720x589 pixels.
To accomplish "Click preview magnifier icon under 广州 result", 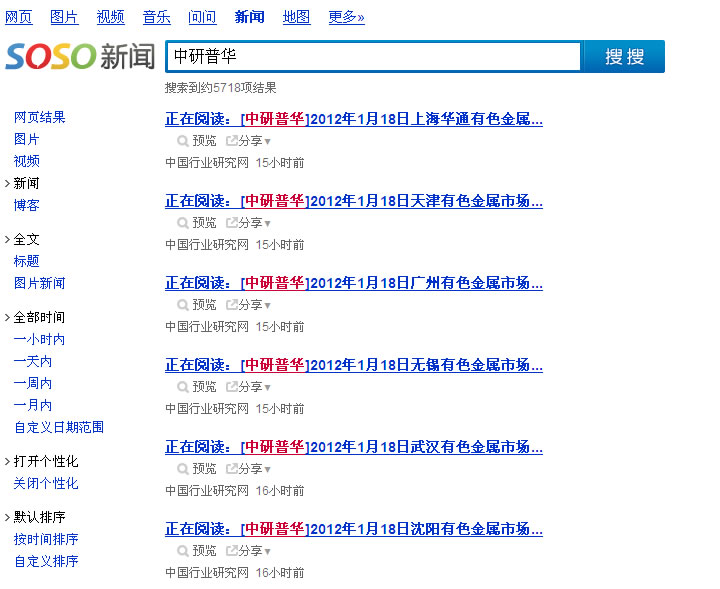I will (183, 305).
